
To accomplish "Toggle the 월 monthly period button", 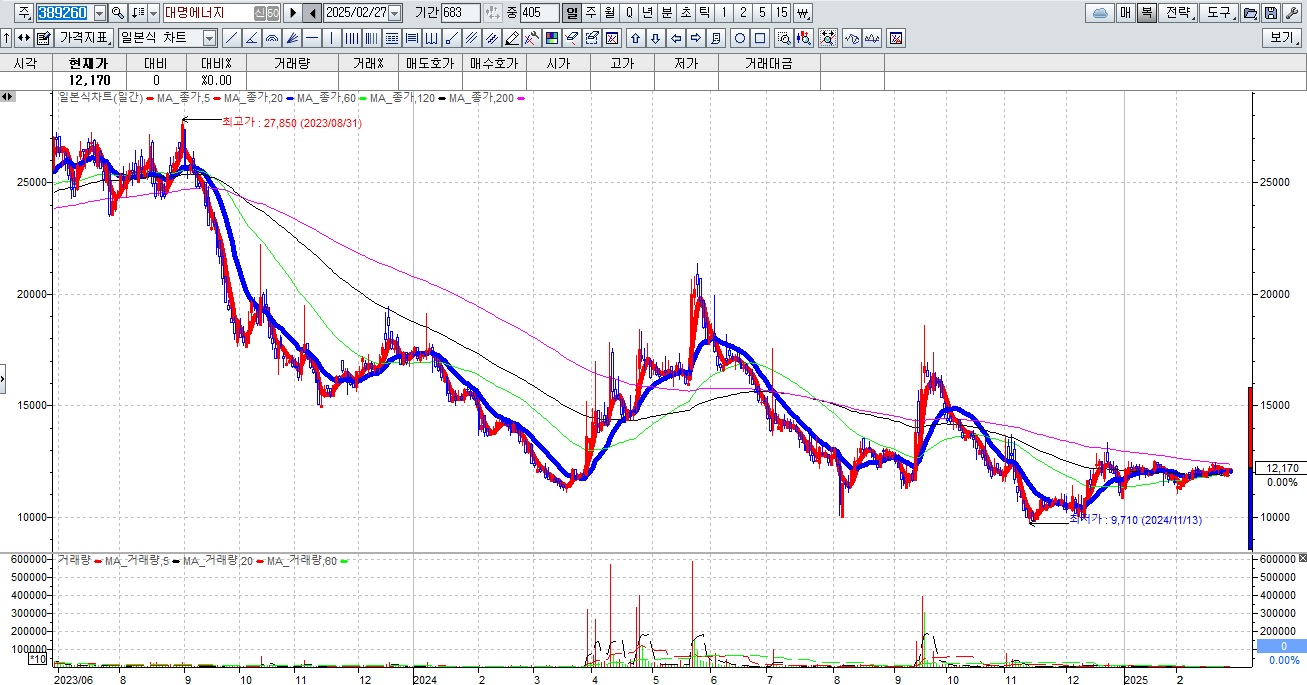I will pyautogui.click(x=609, y=13).
